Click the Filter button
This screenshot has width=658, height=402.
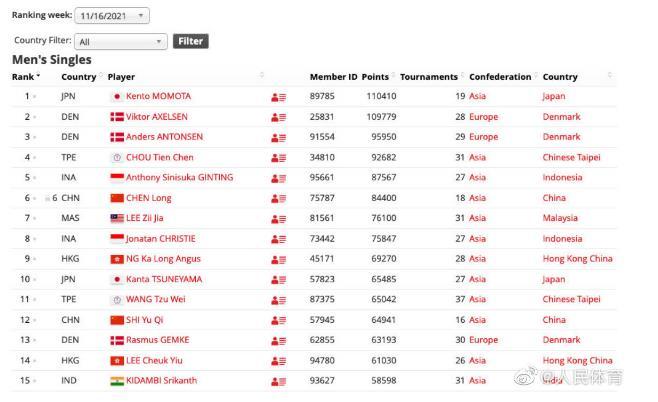191,41
